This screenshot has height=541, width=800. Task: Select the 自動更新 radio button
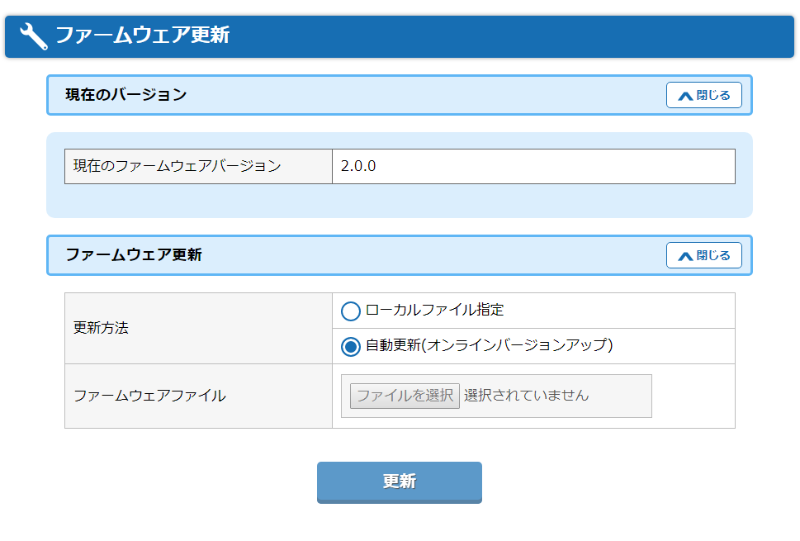(350, 347)
